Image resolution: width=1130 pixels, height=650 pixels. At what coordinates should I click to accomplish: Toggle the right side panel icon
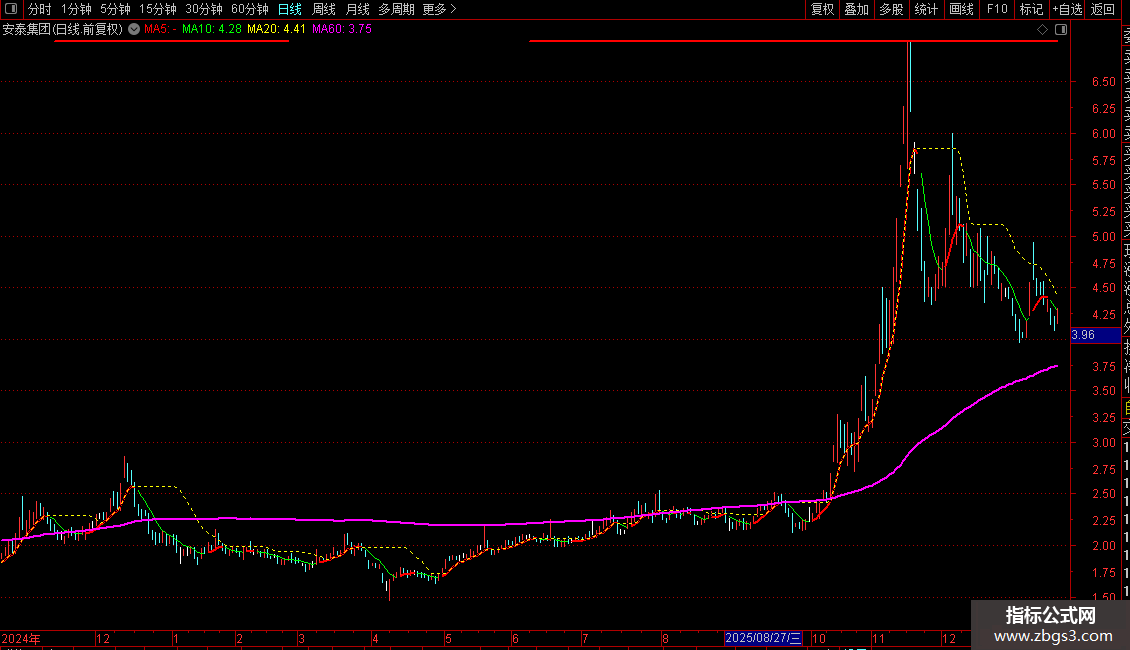pos(1061,30)
